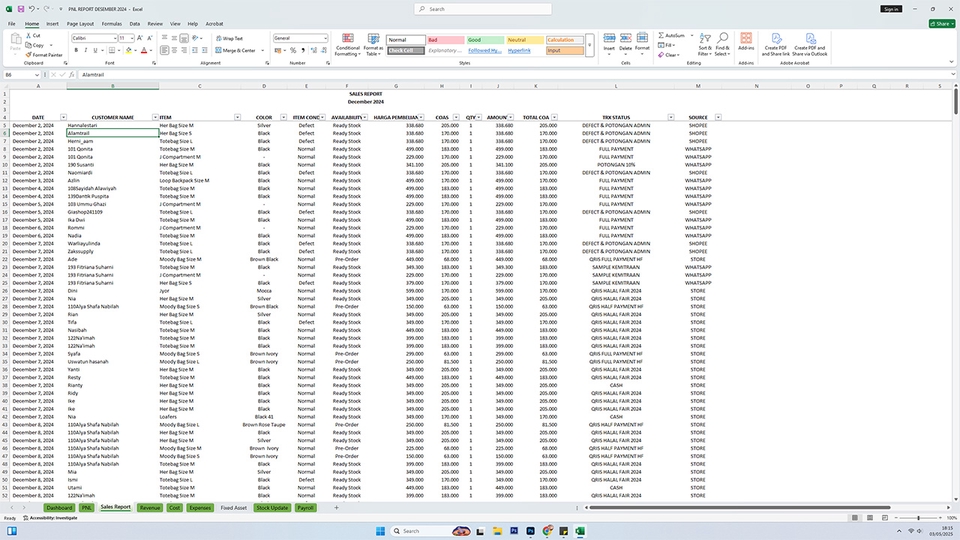This screenshot has width=960, height=540.
Task: Open the Number Format dropdown (General)
Action: click(325, 38)
